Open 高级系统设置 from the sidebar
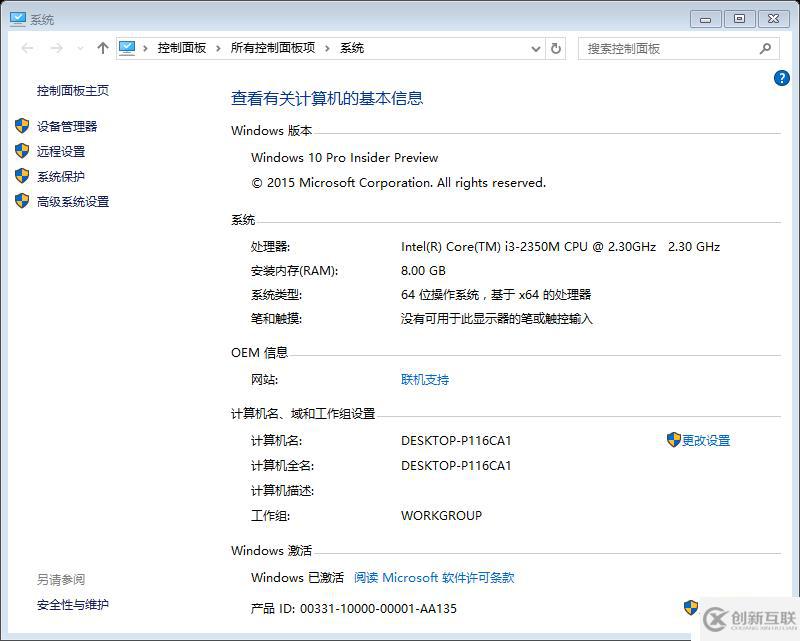 pyautogui.click(x=72, y=202)
